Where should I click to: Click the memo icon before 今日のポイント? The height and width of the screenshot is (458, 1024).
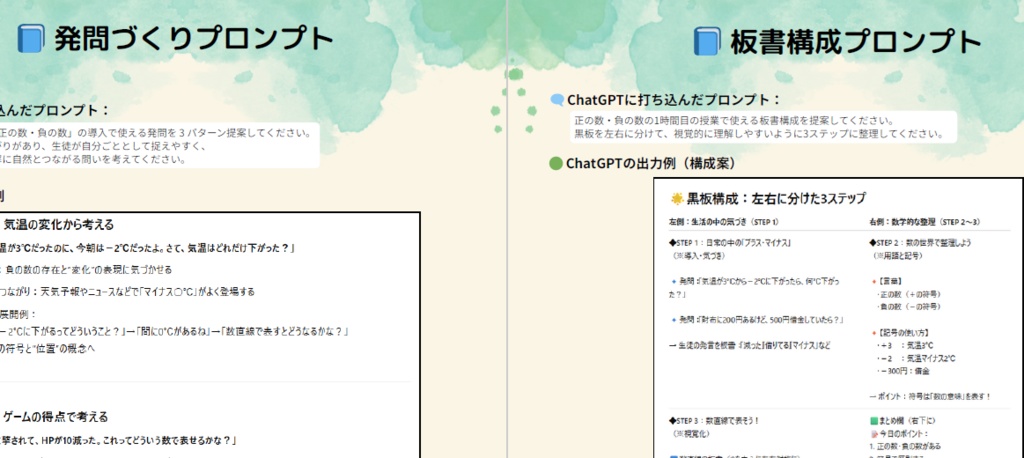coord(874,434)
